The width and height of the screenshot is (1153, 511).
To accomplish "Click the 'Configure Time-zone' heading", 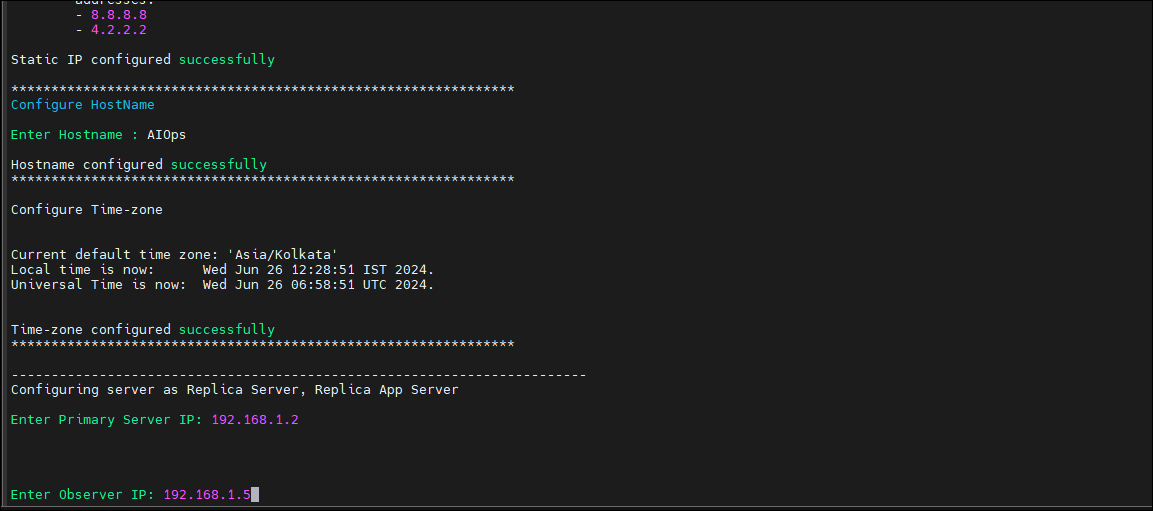I will click(87, 210).
